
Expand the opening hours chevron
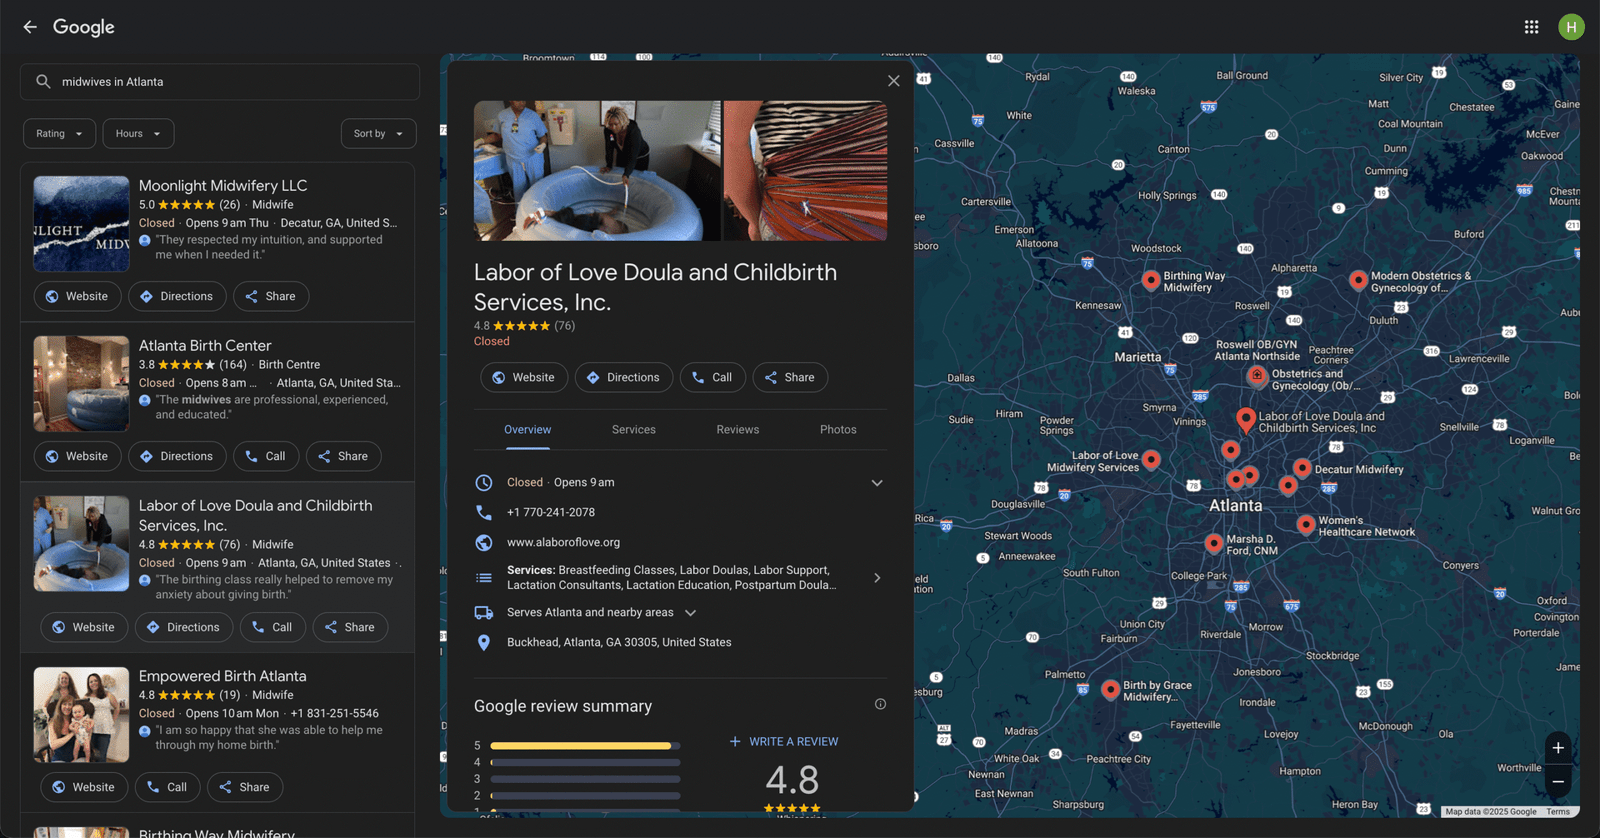click(x=877, y=483)
